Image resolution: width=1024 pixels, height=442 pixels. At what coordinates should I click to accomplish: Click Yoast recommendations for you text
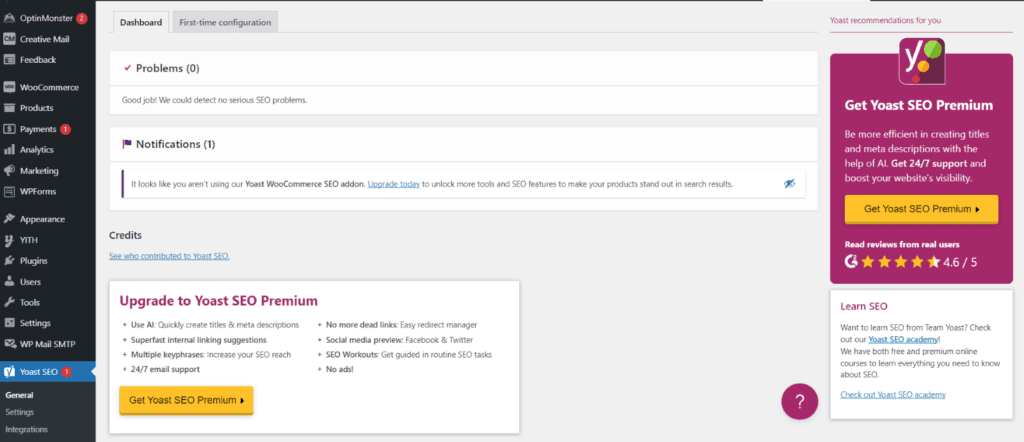pos(885,20)
